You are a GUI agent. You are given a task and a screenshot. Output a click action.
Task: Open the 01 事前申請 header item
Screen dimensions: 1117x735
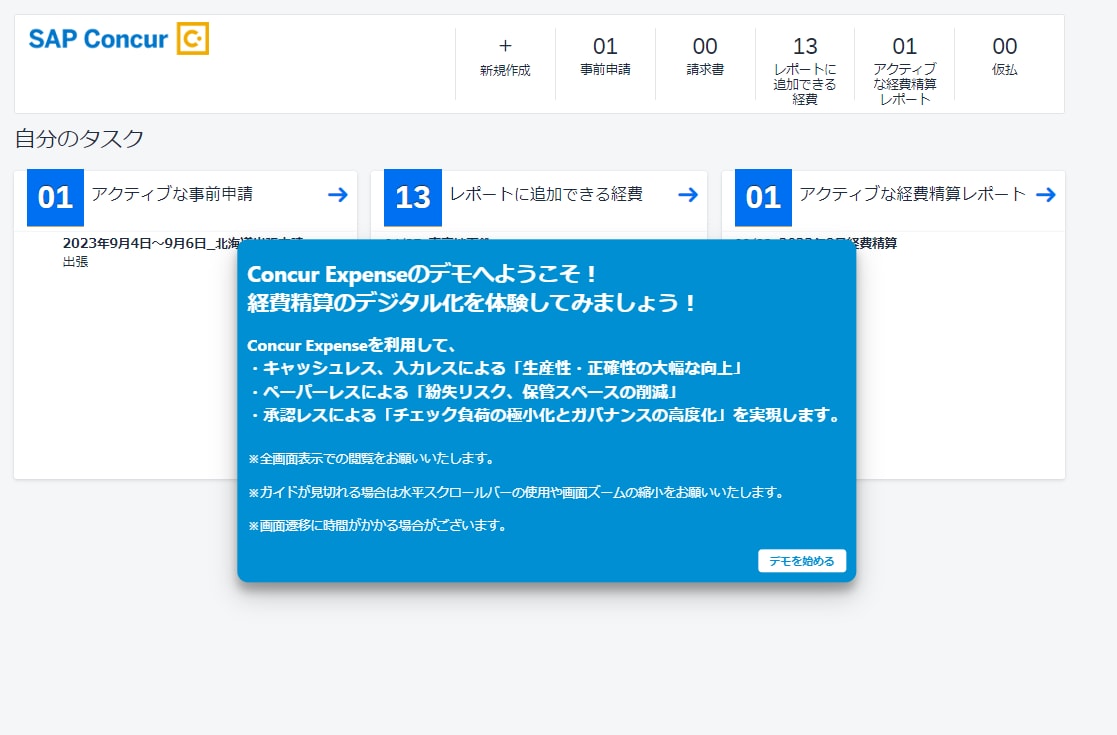point(605,56)
